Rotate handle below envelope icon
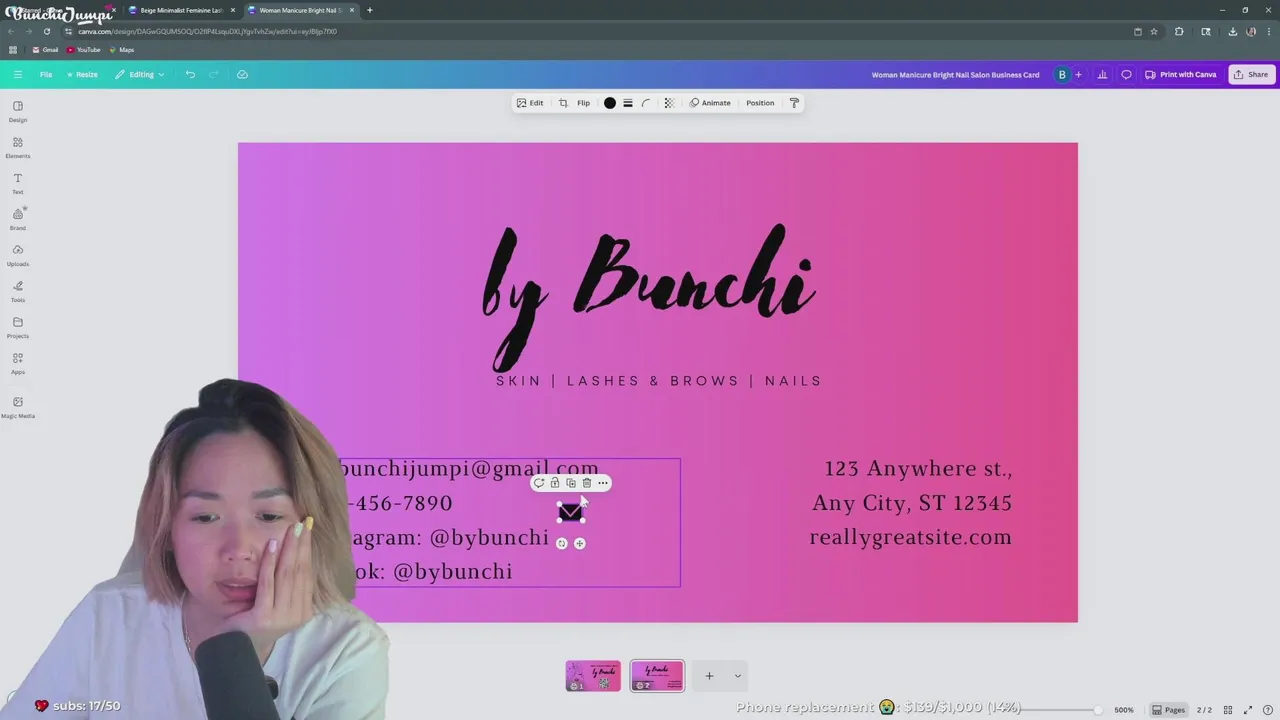The image size is (1280, 720). 561,543
